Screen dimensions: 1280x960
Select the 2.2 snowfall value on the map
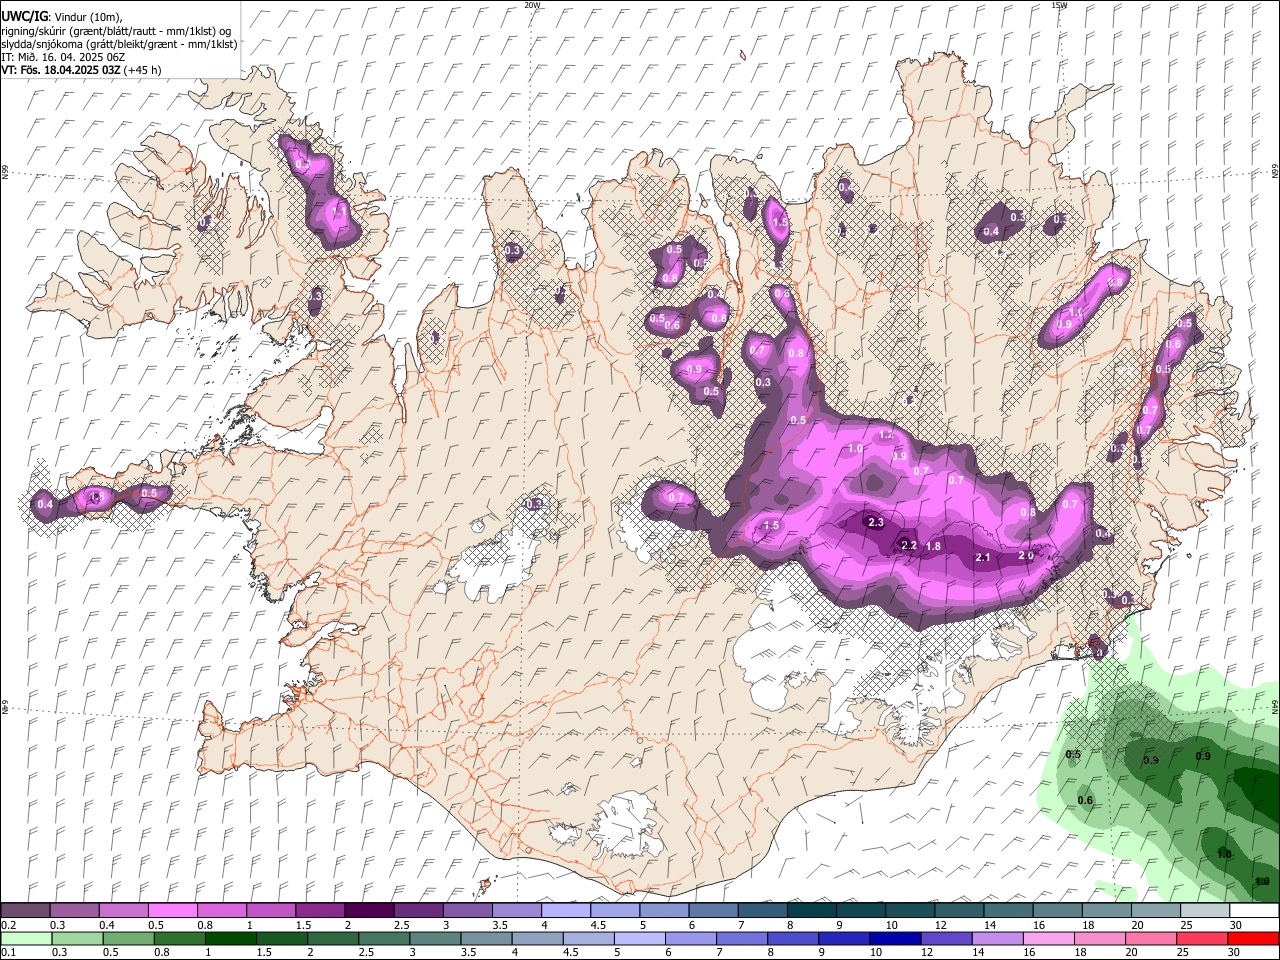click(909, 545)
